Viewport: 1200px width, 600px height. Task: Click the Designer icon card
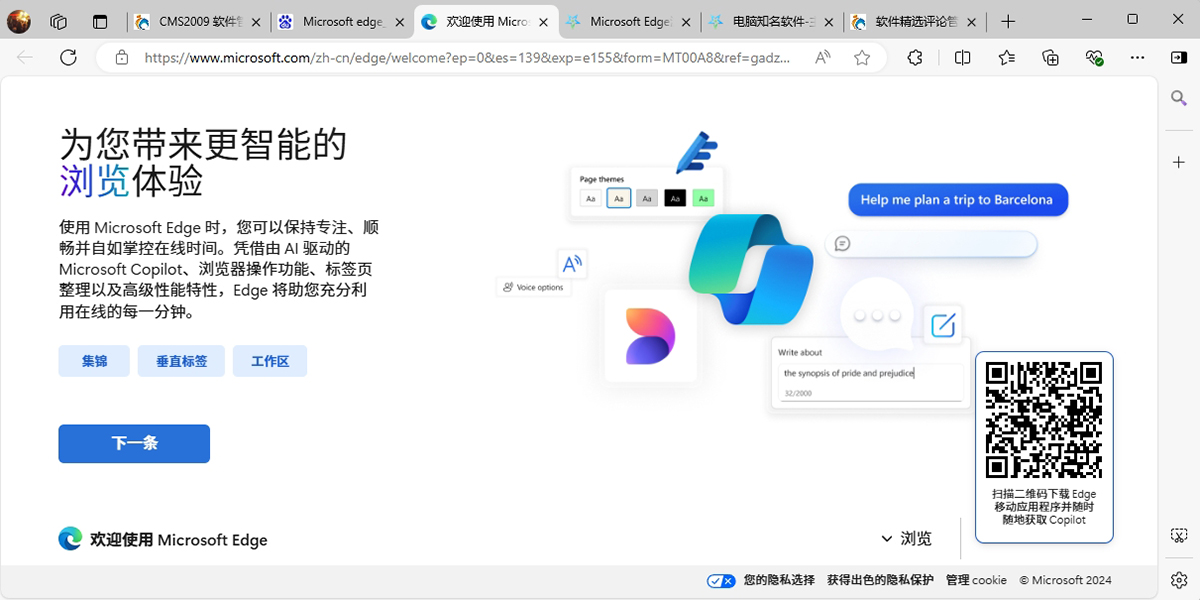point(650,336)
